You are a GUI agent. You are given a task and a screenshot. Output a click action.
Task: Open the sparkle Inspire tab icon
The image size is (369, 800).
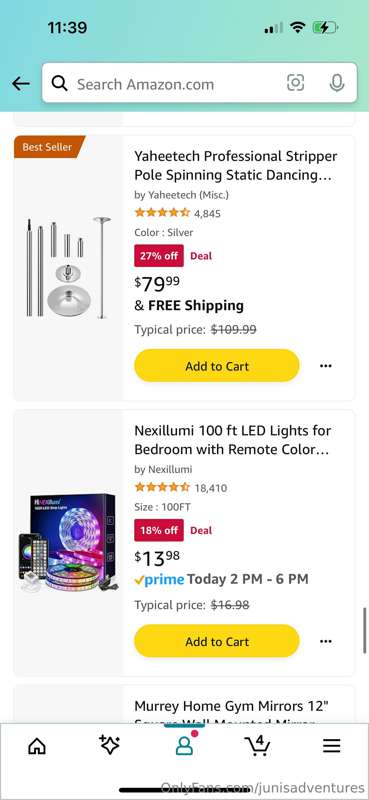point(110,745)
